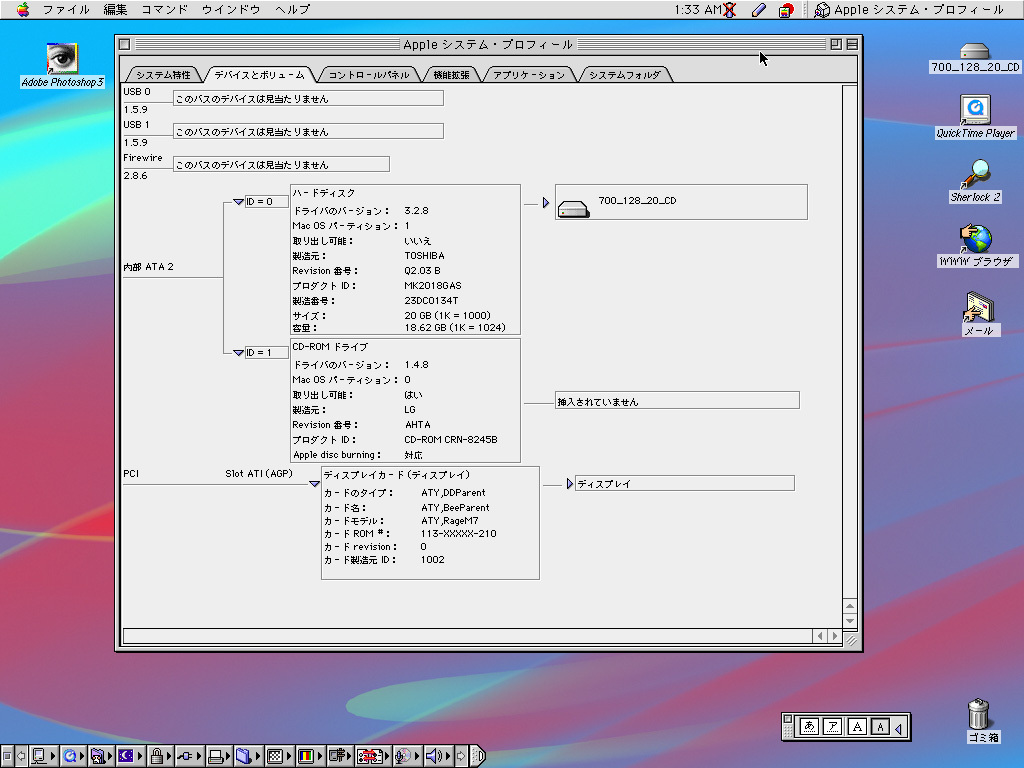The height and width of the screenshot is (768, 1024).
Task: Select hiragana あ input mode in palette
Action: [x=809, y=726]
